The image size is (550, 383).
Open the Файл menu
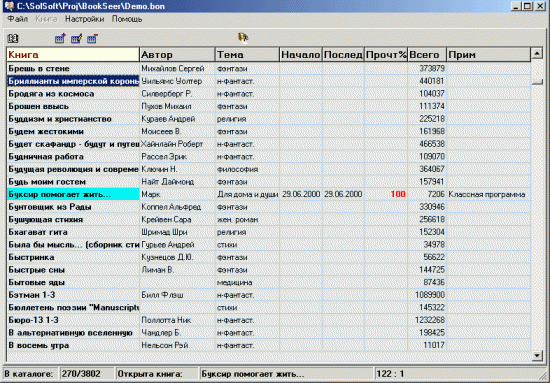18,19
